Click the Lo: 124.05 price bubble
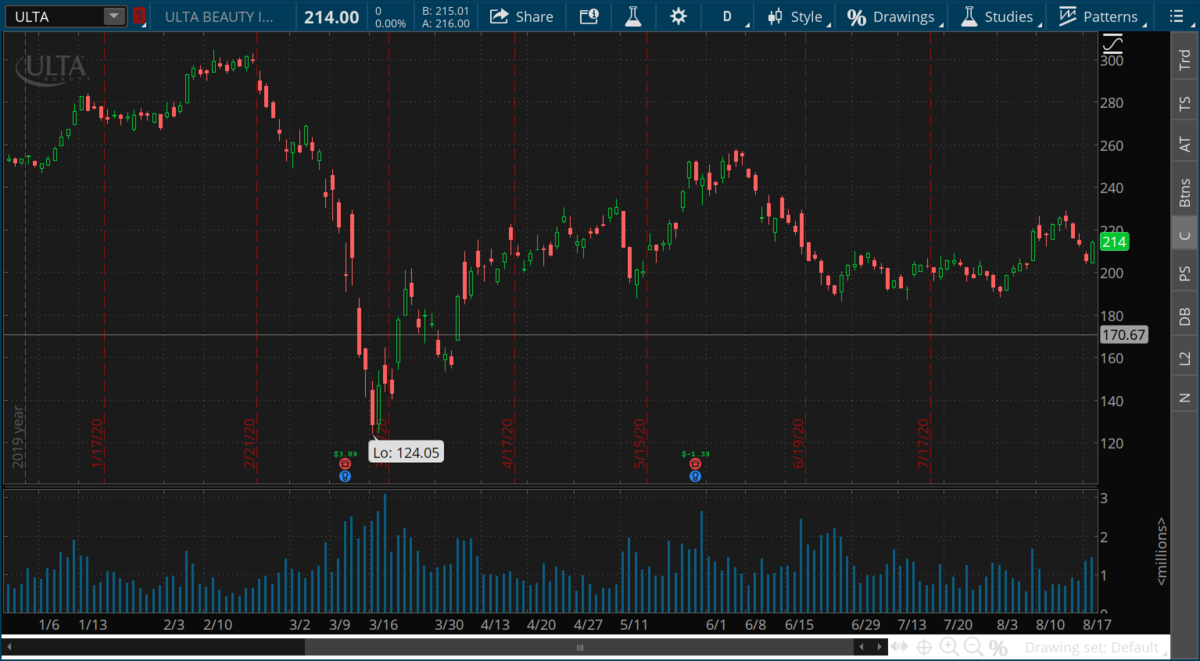This screenshot has height=661, width=1200. pos(406,452)
